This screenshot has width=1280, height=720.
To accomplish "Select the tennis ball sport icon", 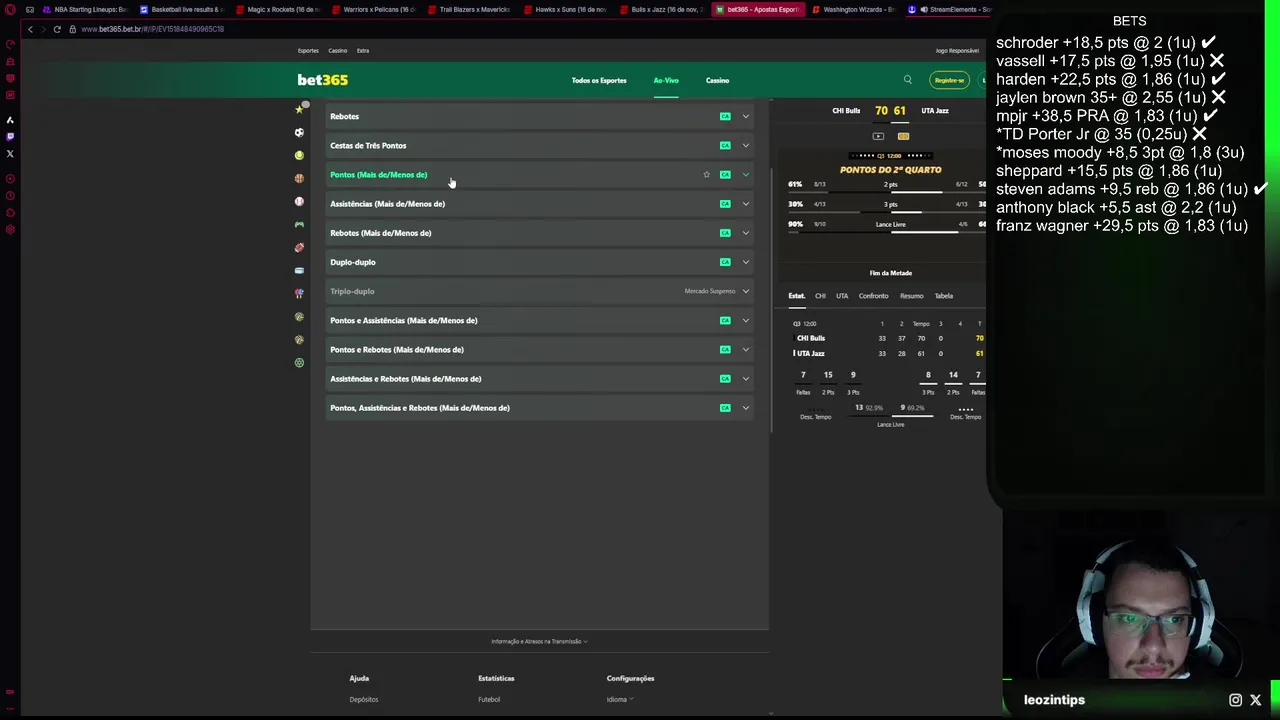I will click(299, 155).
